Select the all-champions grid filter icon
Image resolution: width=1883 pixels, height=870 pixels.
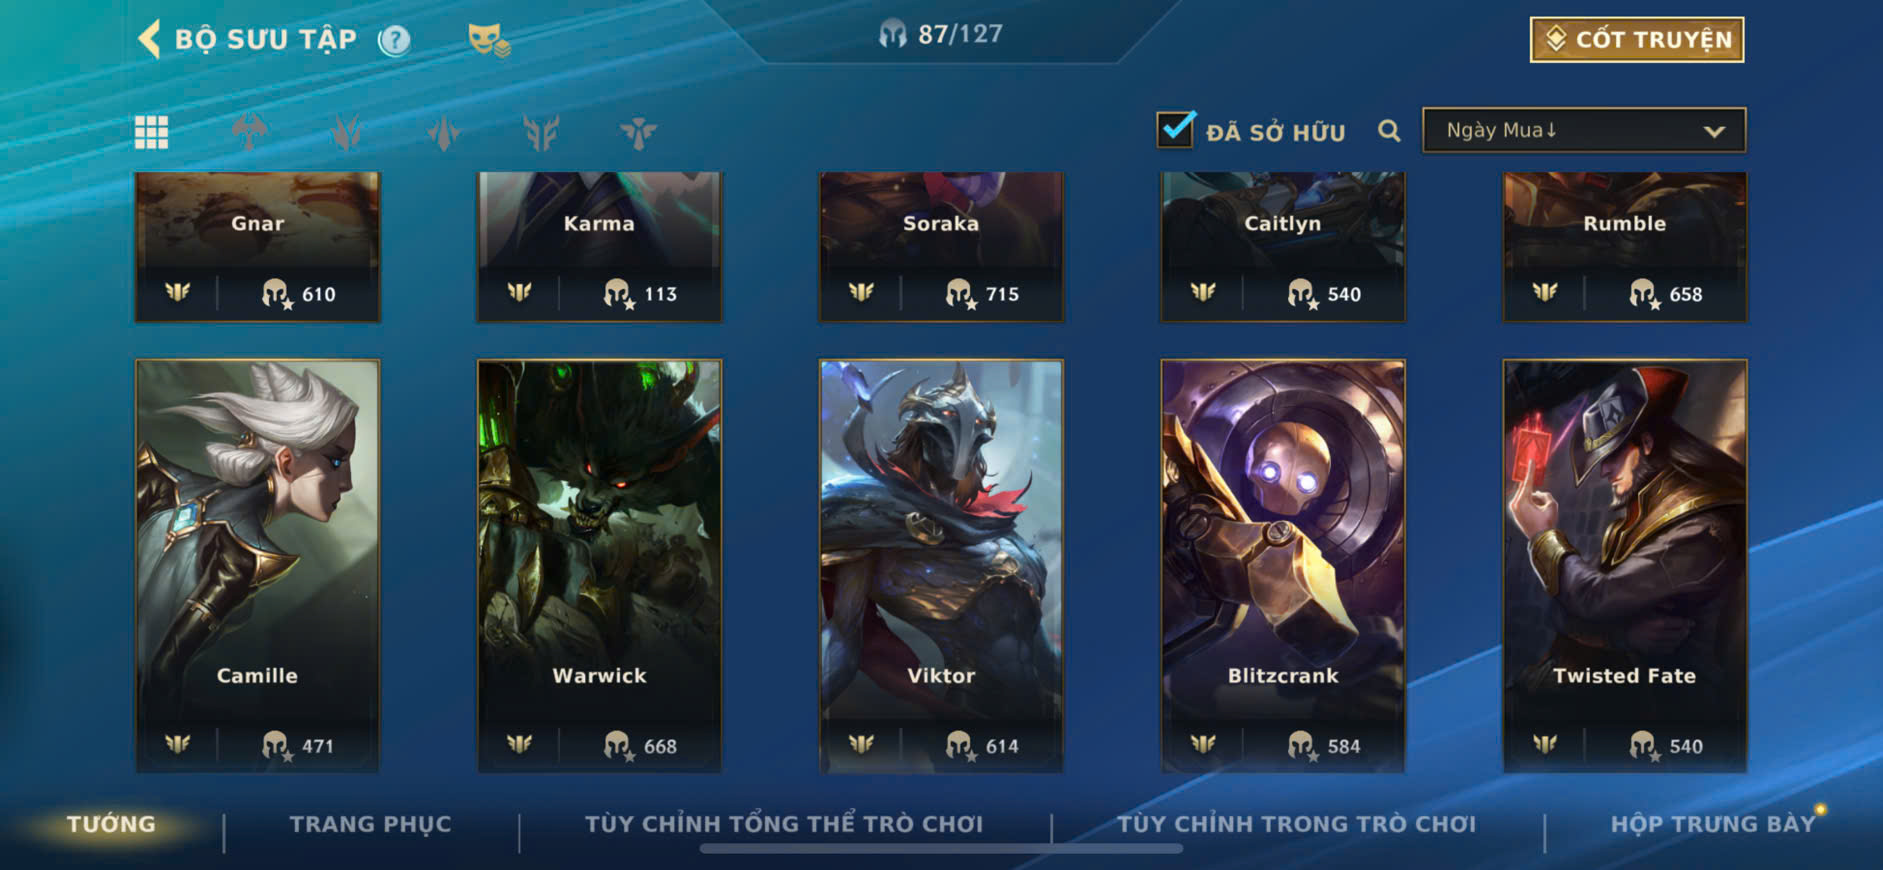click(x=151, y=132)
